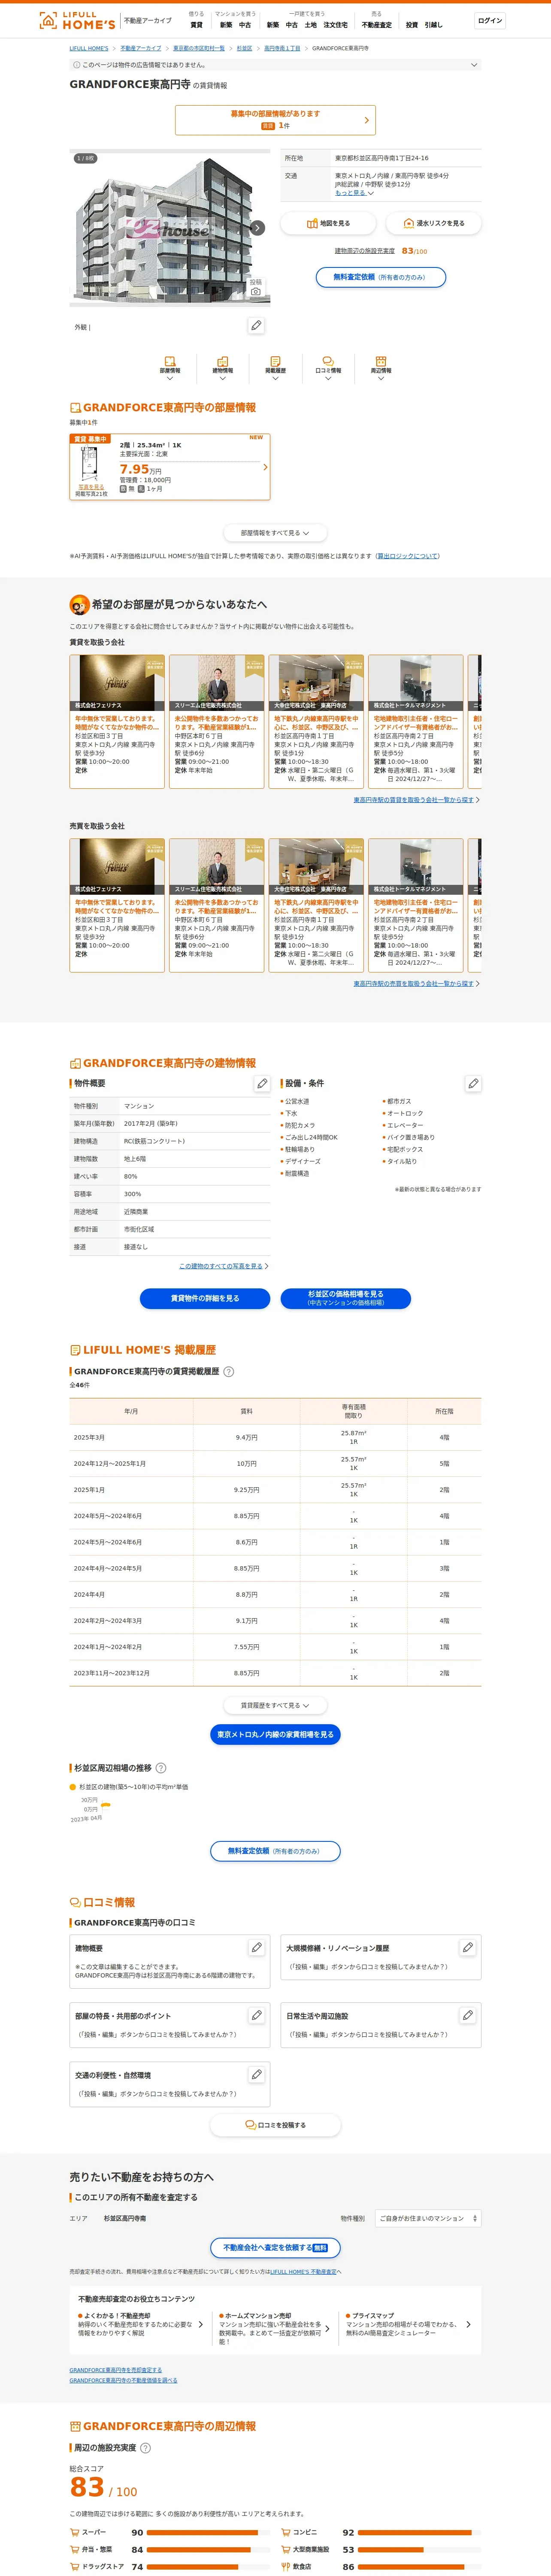
Task: Show next building photo with arrow
Action: (x=257, y=228)
